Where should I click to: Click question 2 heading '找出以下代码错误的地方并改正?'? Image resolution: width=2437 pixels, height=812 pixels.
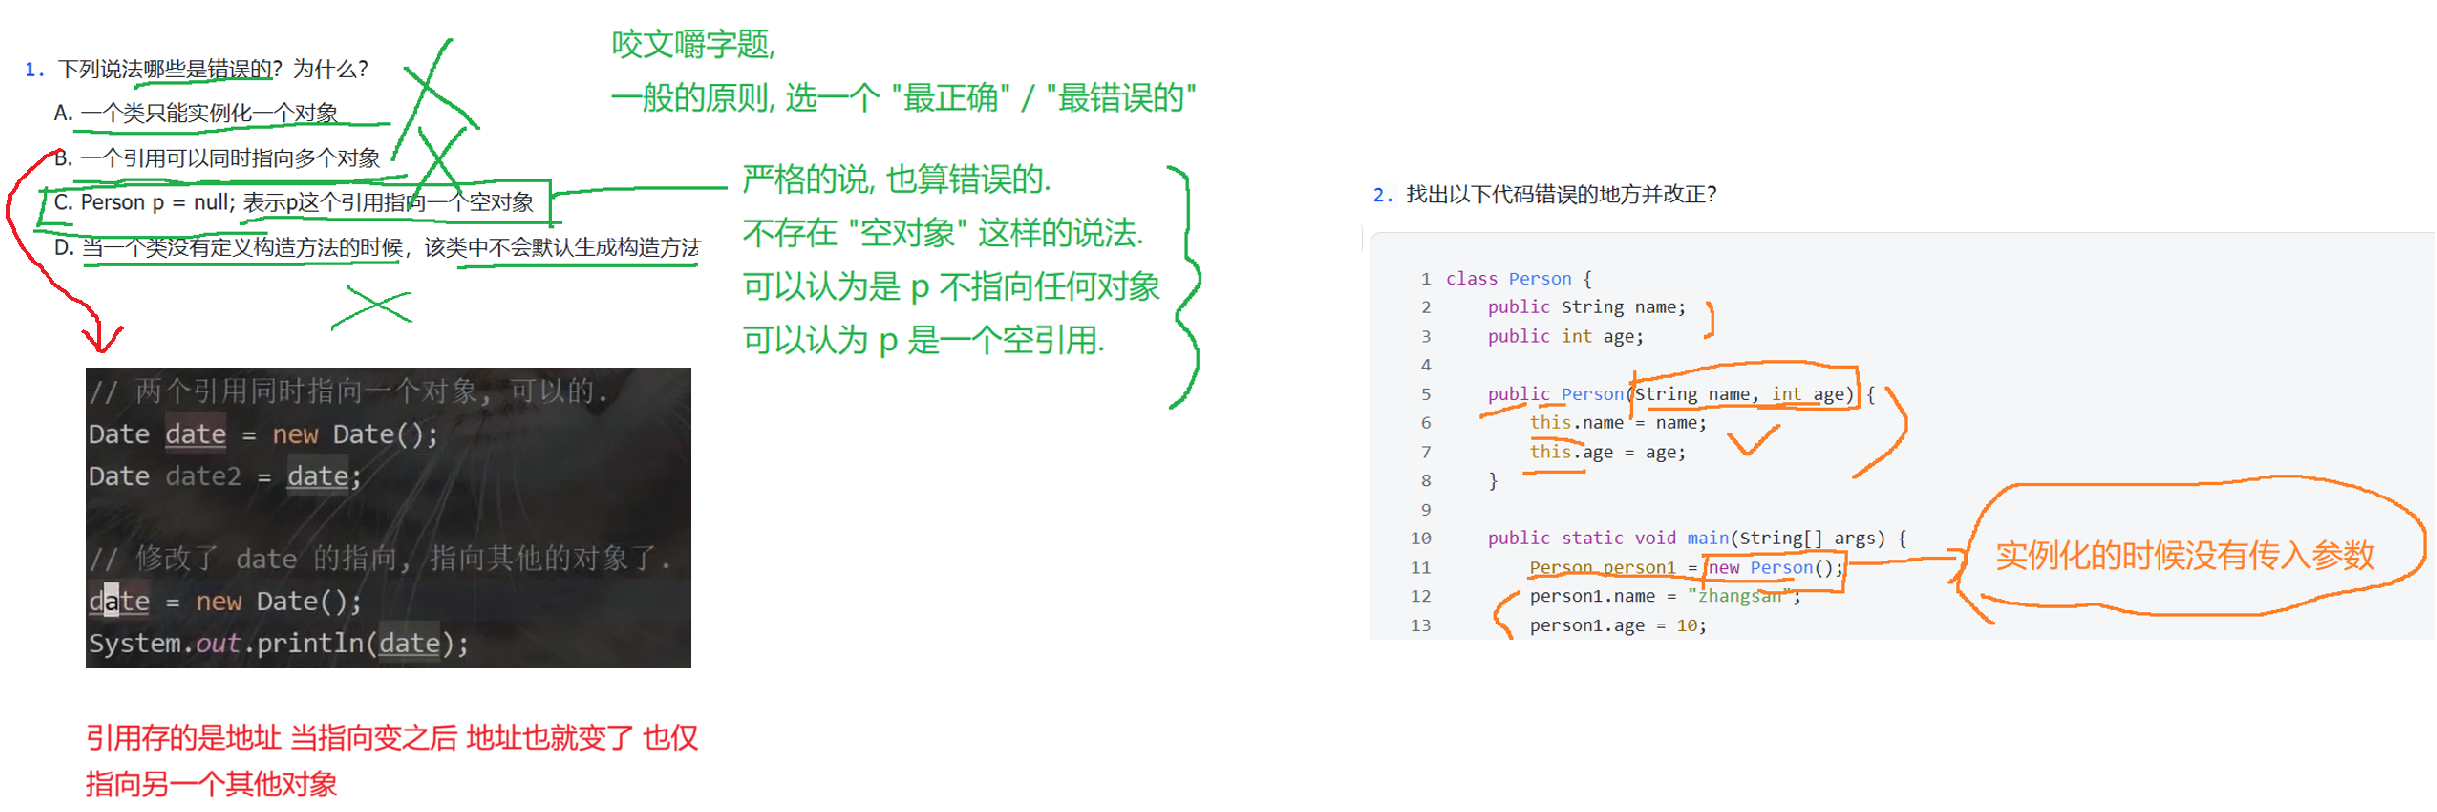pos(1561,194)
